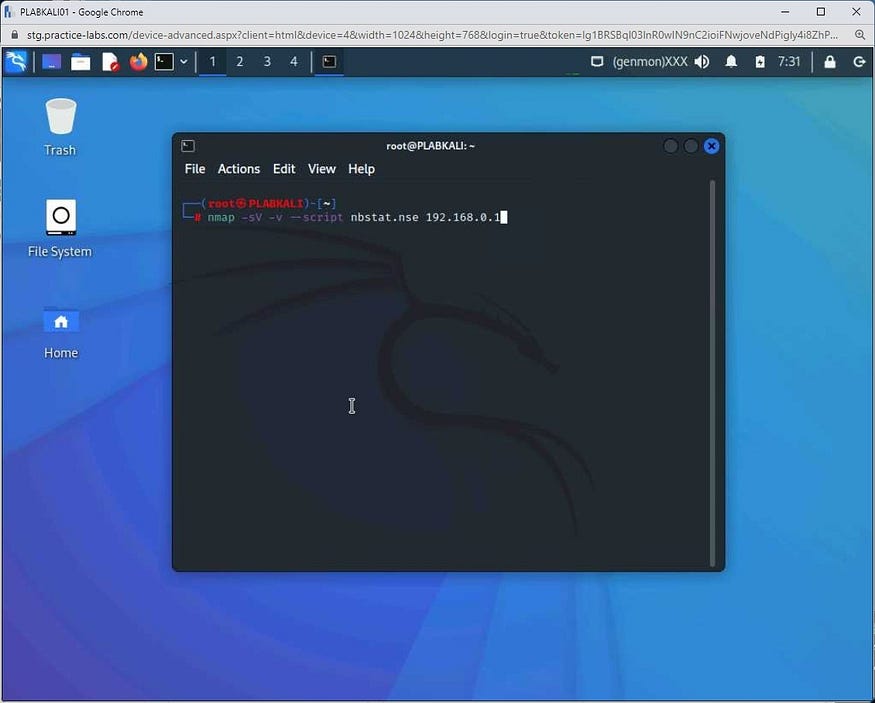Open the Home folder desktop icon

(61, 332)
